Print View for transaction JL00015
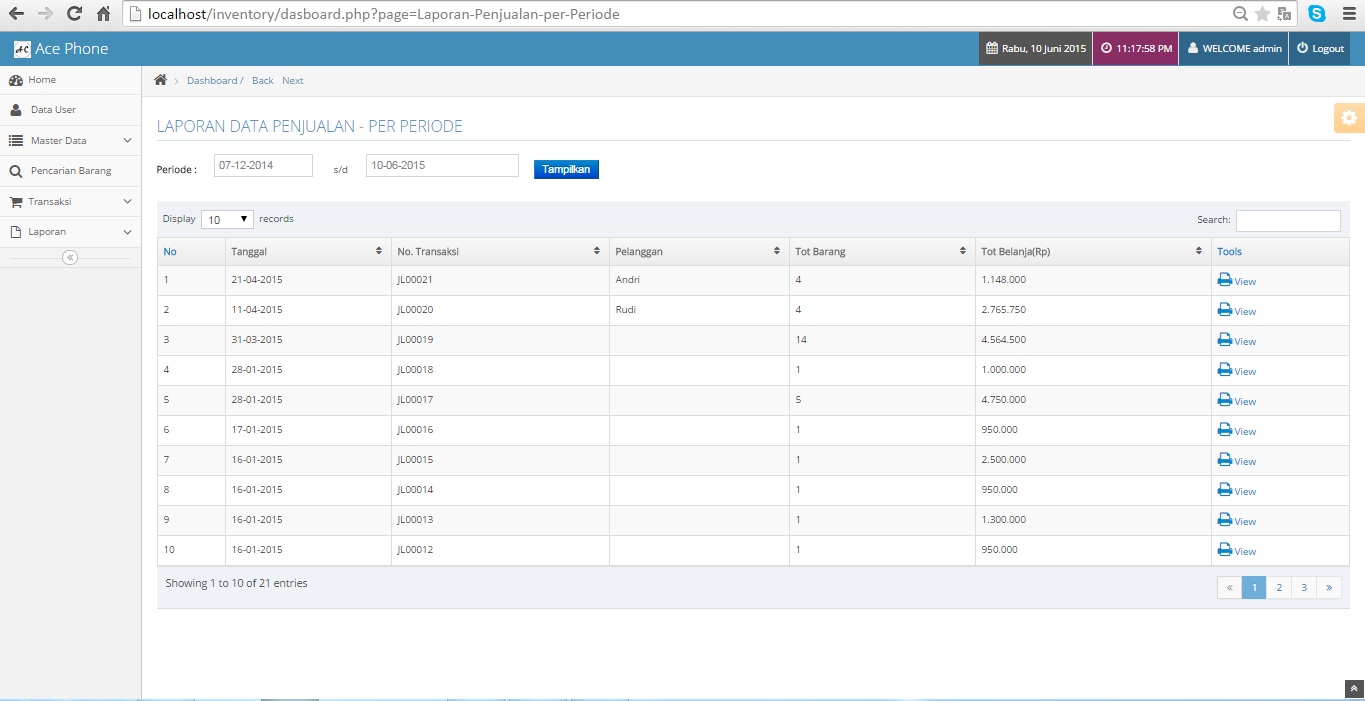This screenshot has height=701, width=1365. click(1236, 461)
